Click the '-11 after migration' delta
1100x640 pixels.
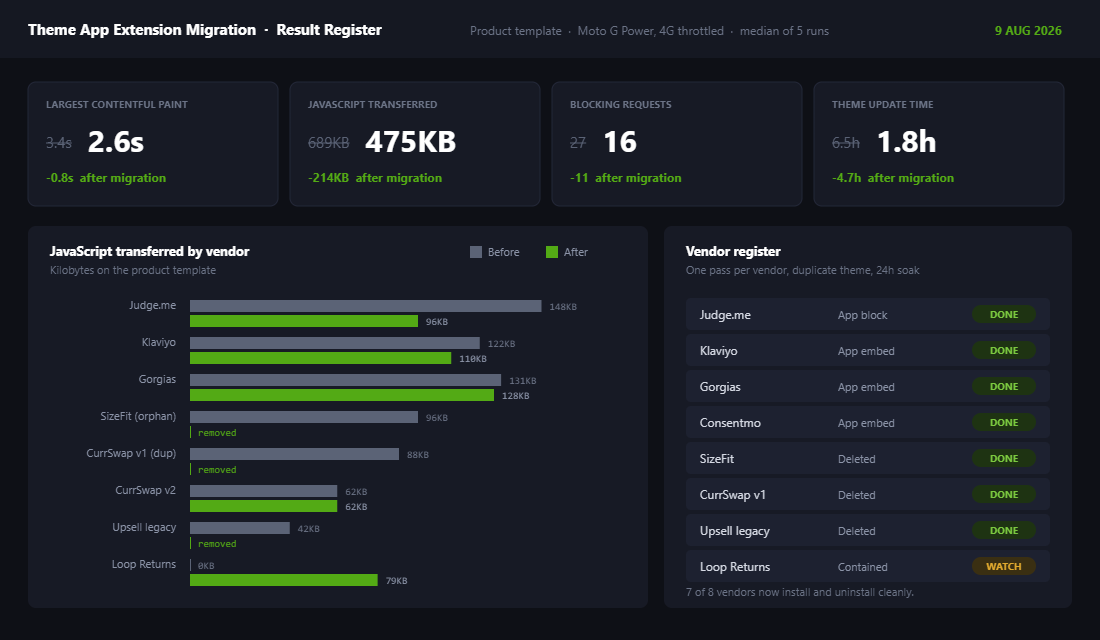[x=625, y=178]
